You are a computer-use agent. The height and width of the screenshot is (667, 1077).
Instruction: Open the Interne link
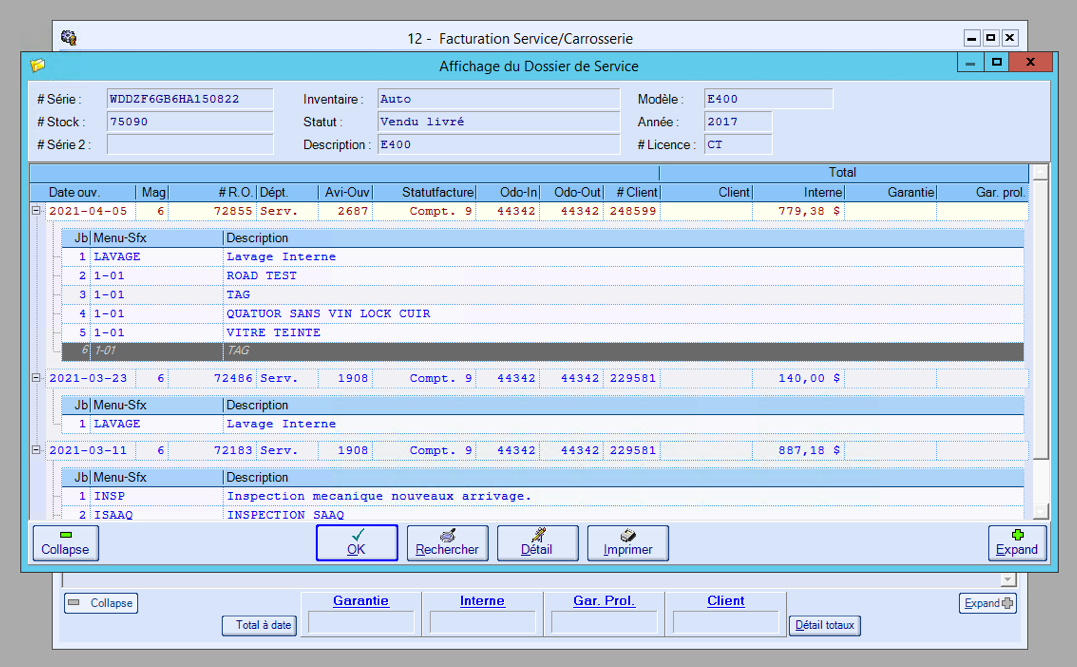482,600
